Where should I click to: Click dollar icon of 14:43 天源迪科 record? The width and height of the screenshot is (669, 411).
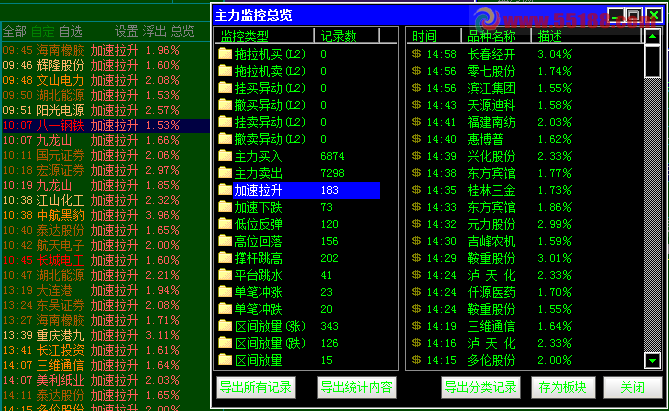416,105
